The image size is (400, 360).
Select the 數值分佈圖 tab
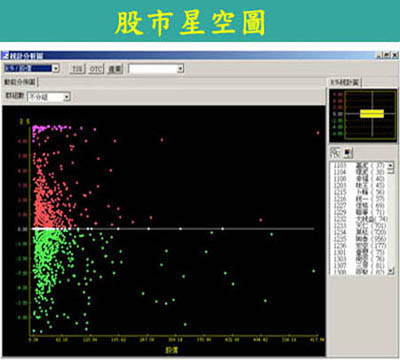[20, 82]
